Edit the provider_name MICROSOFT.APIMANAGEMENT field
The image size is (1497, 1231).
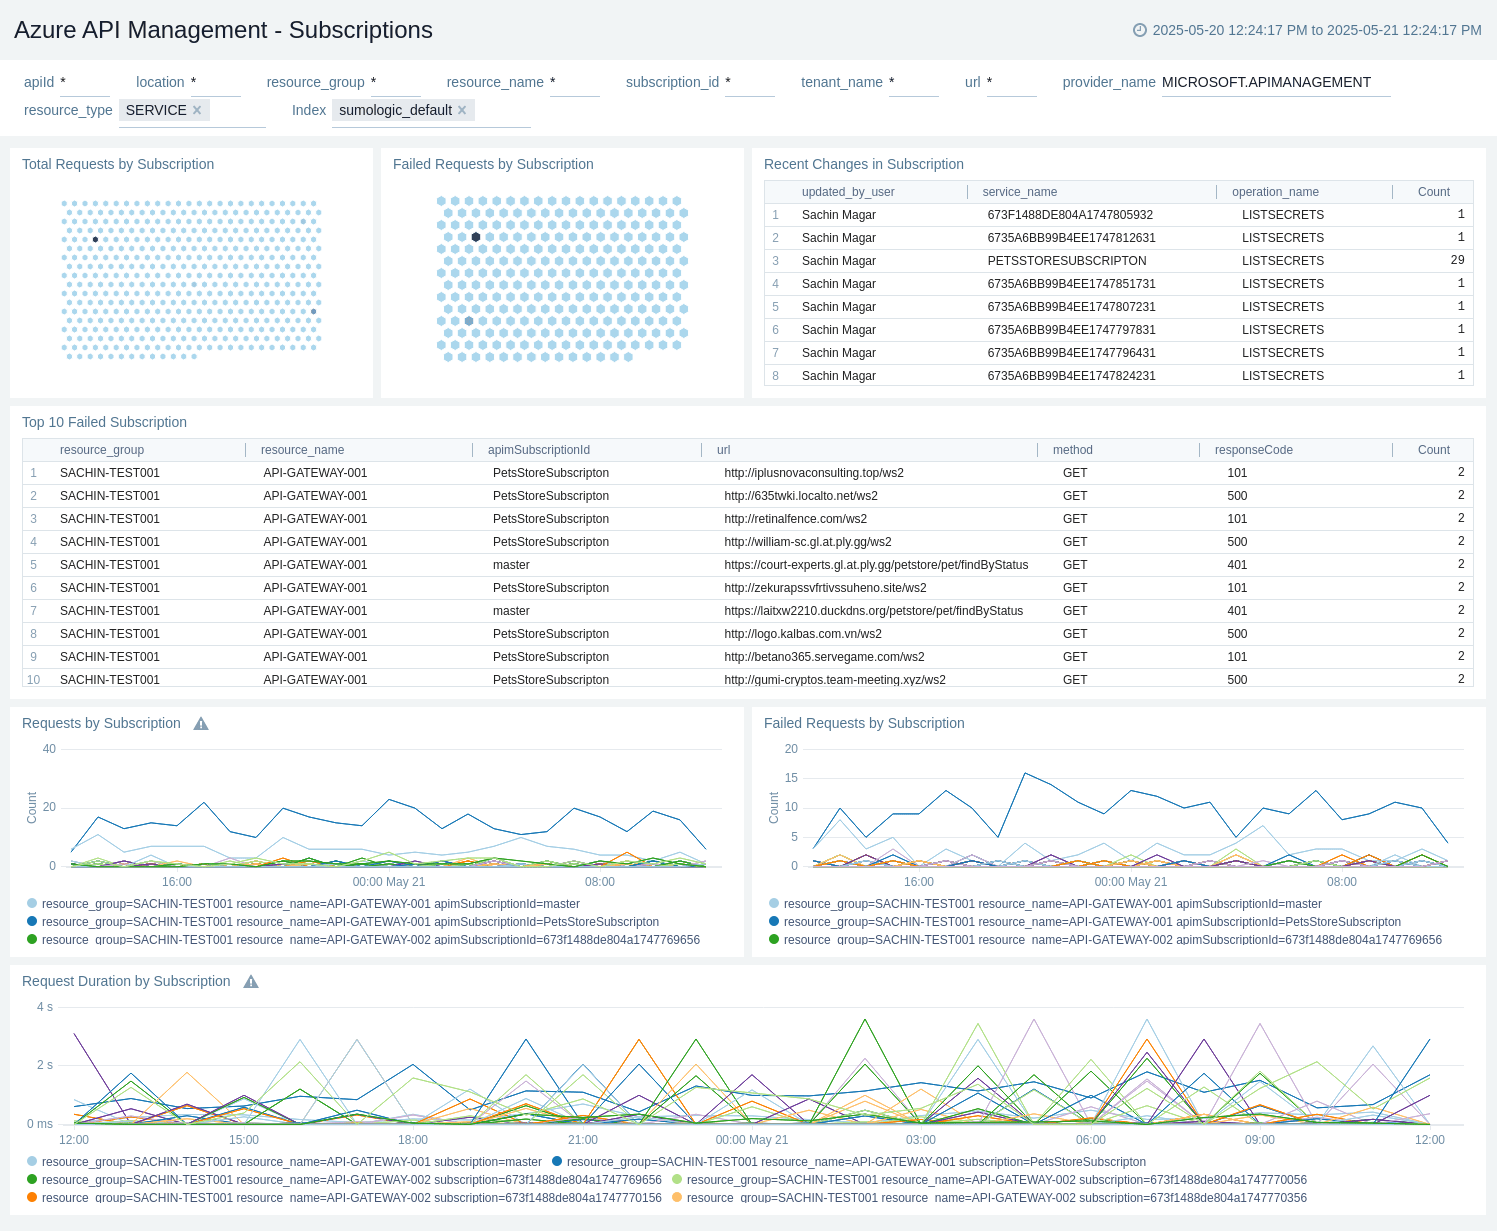pyautogui.click(x=1276, y=82)
